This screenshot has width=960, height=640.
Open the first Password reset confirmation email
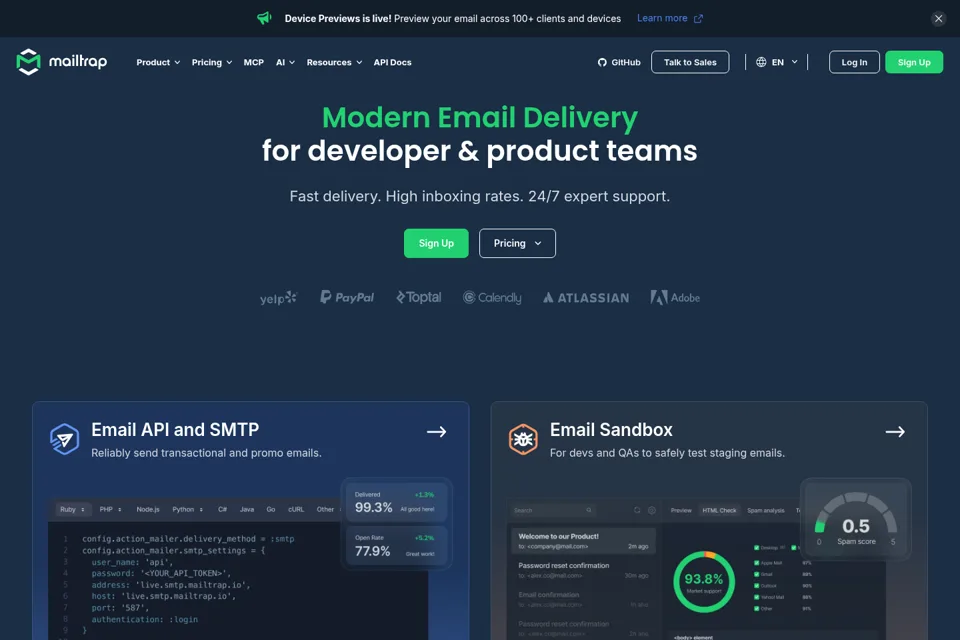[583, 570]
